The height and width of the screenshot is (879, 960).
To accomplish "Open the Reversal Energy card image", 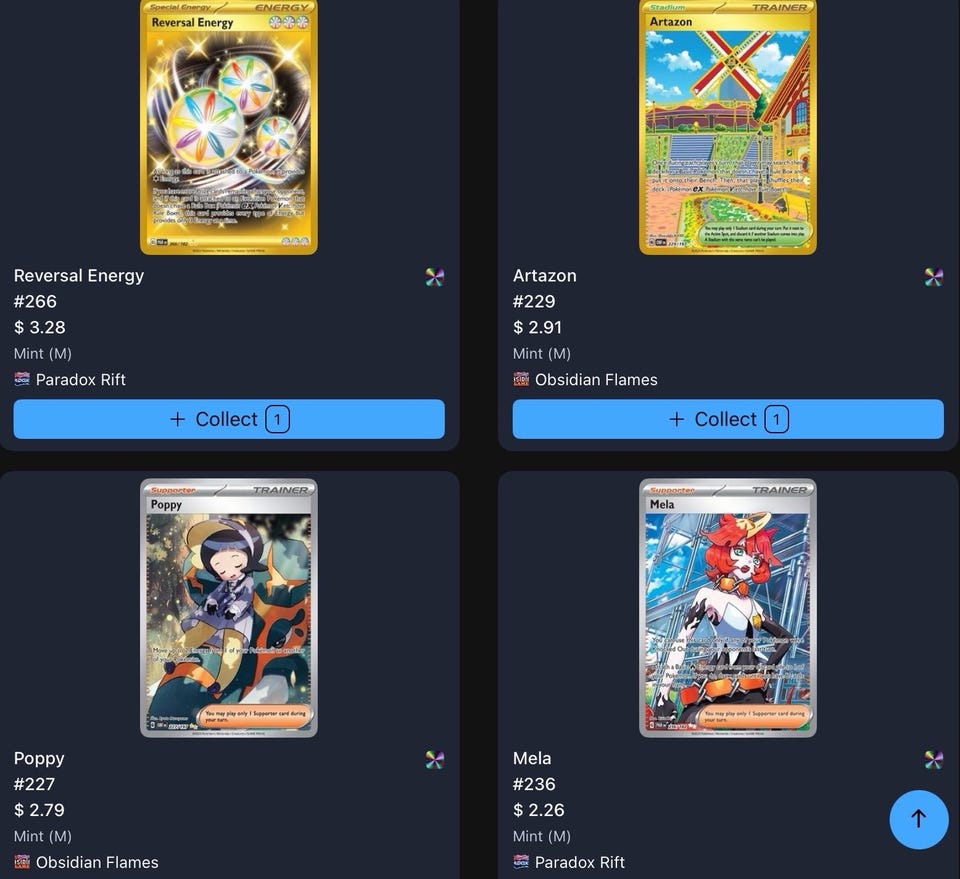I will [229, 126].
